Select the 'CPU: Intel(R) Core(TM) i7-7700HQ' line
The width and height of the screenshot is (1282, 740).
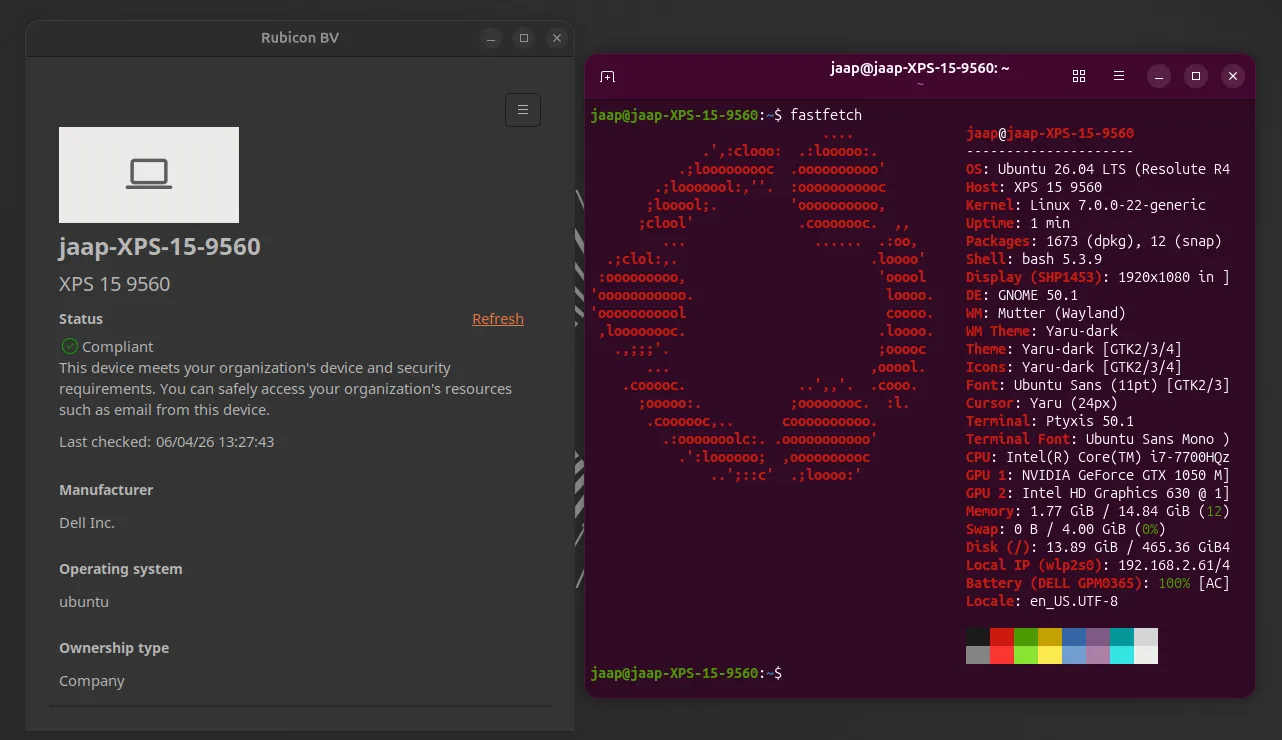point(1098,457)
